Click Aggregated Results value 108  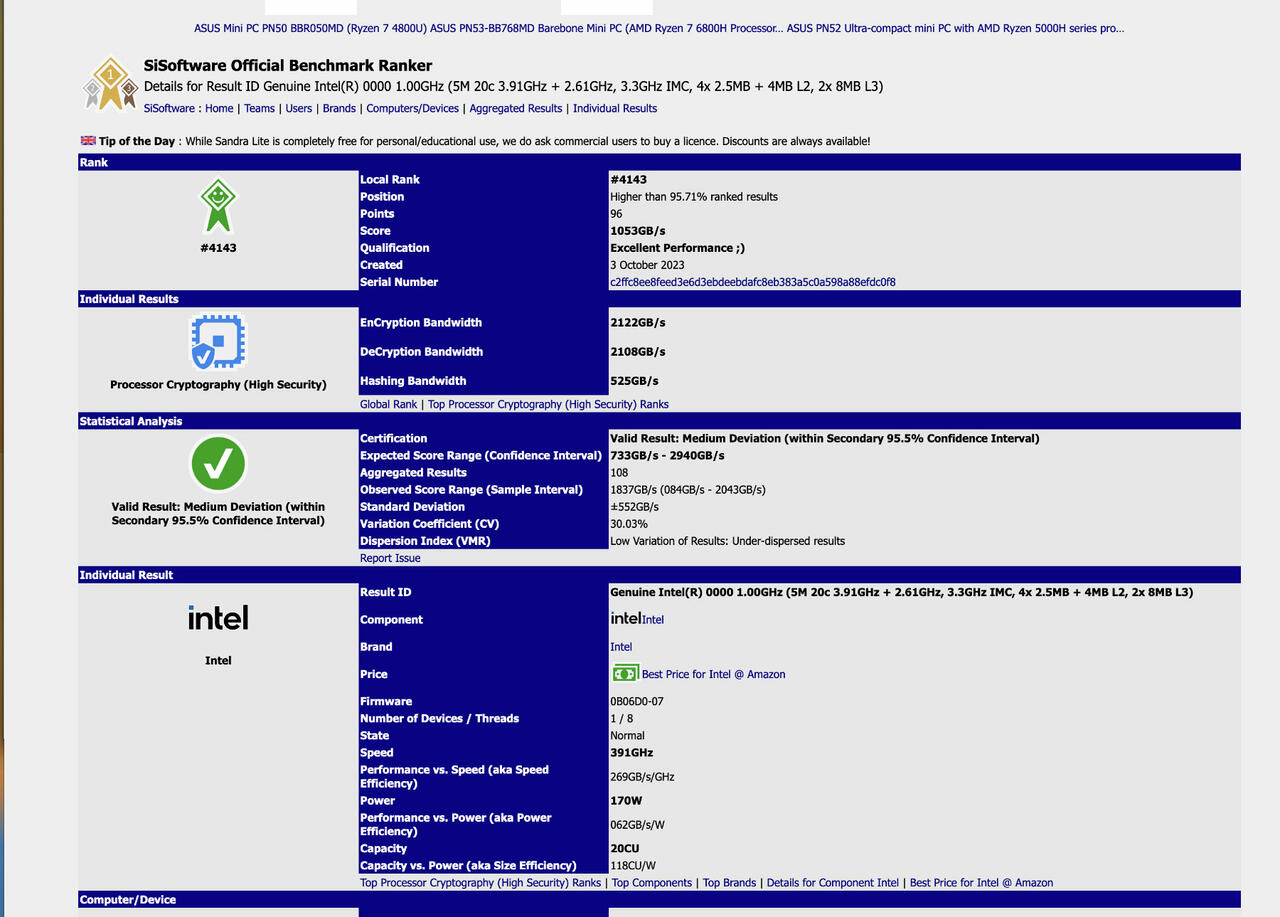click(x=620, y=473)
